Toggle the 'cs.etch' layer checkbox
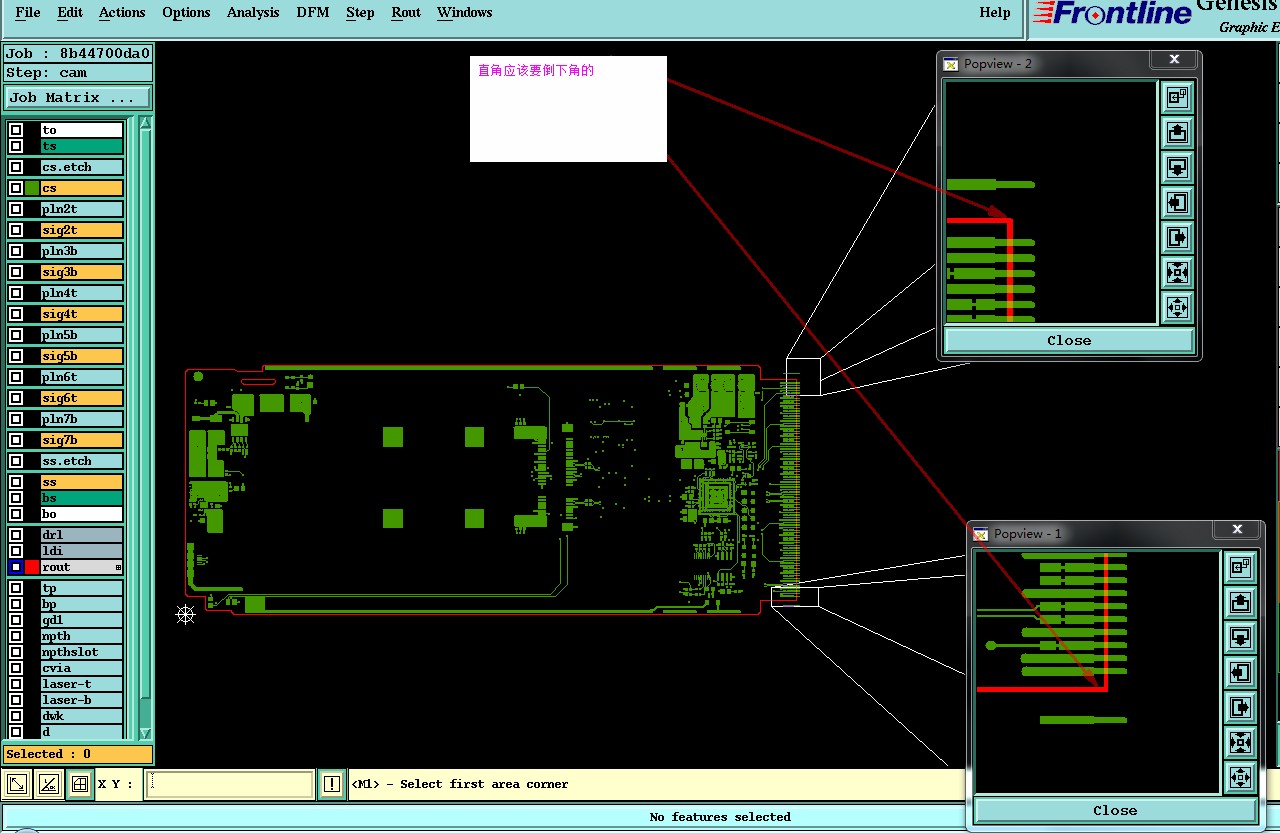1280x833 pixels. click(16, 167)
